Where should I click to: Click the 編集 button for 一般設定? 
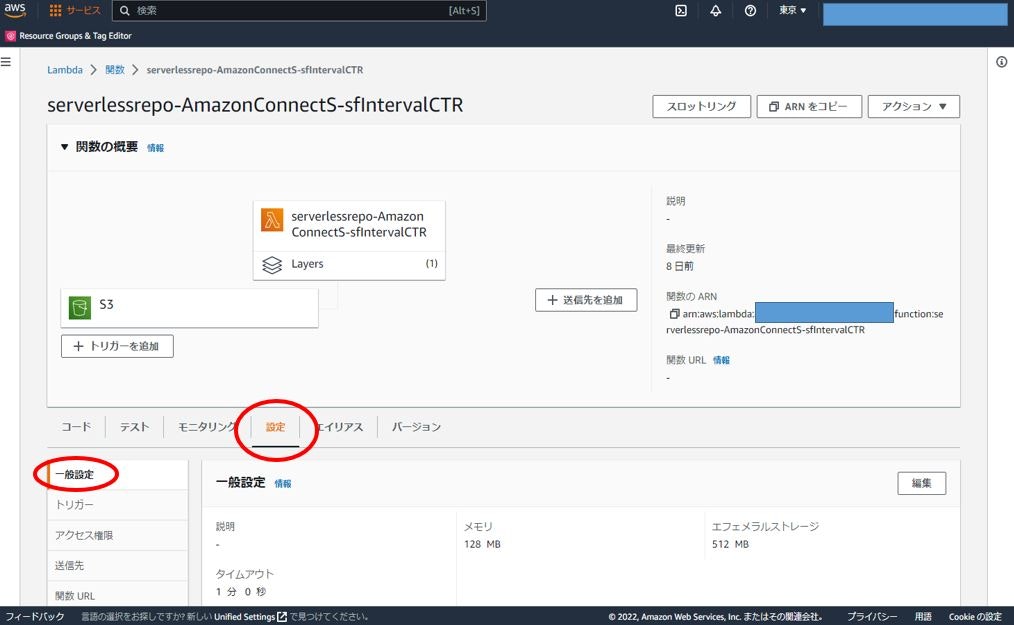(x=922, y=483)
